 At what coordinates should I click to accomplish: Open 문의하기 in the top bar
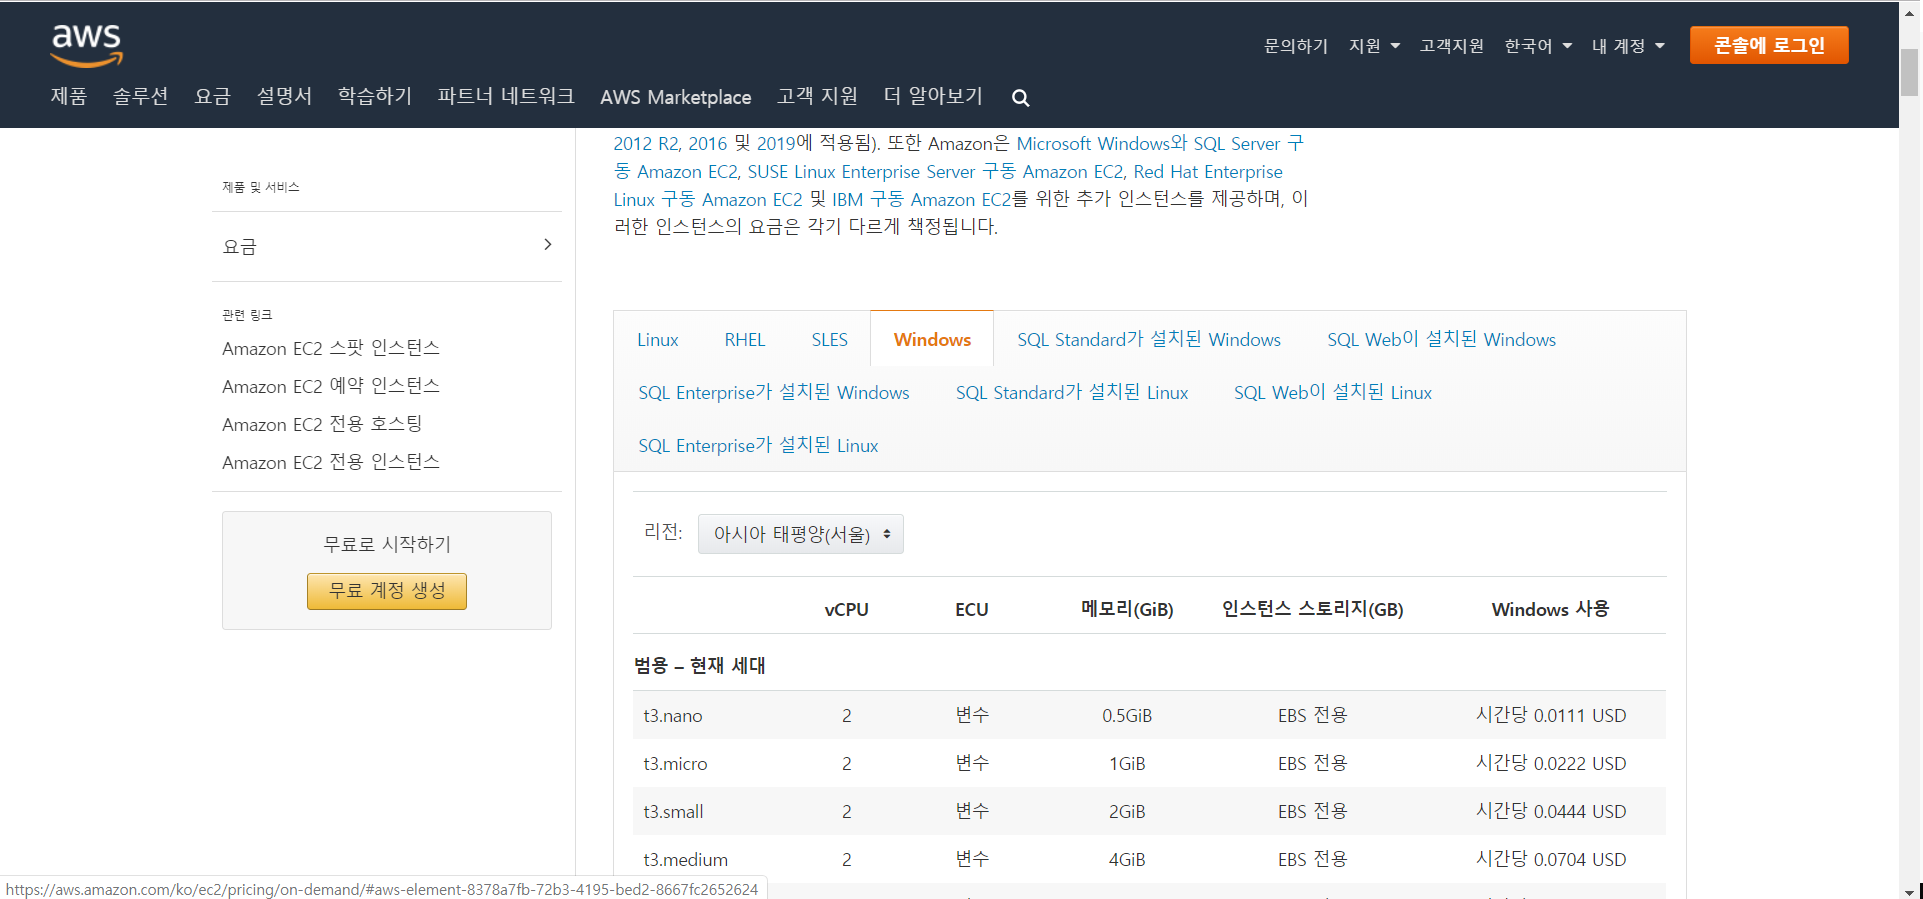tap(1295, 46)
